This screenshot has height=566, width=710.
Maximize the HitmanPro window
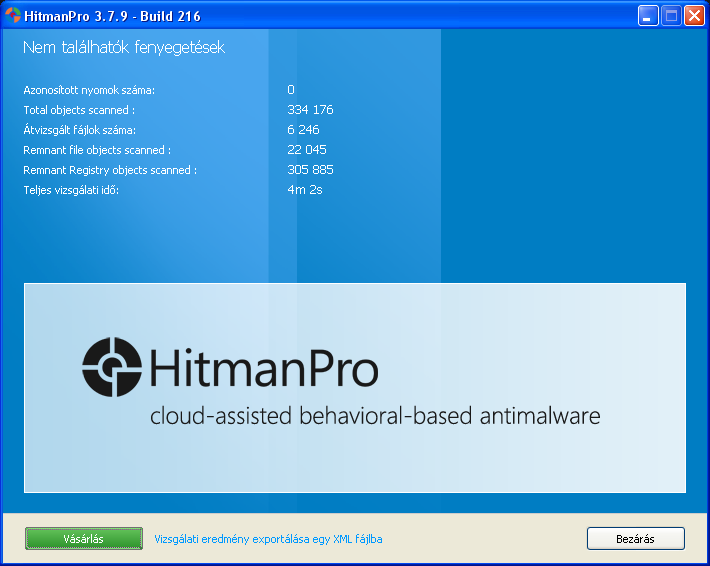[671, 16]
